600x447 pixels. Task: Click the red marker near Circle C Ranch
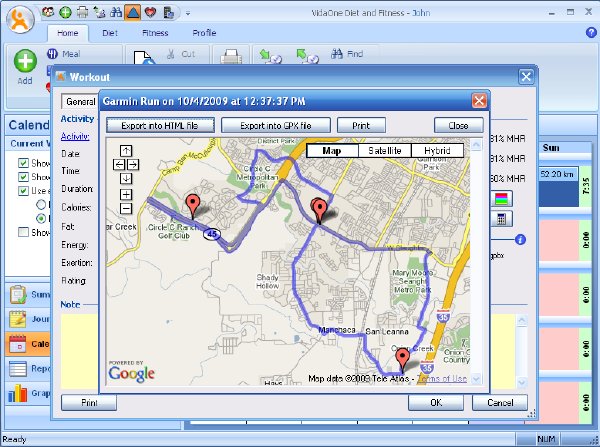[x=192, y=206]
